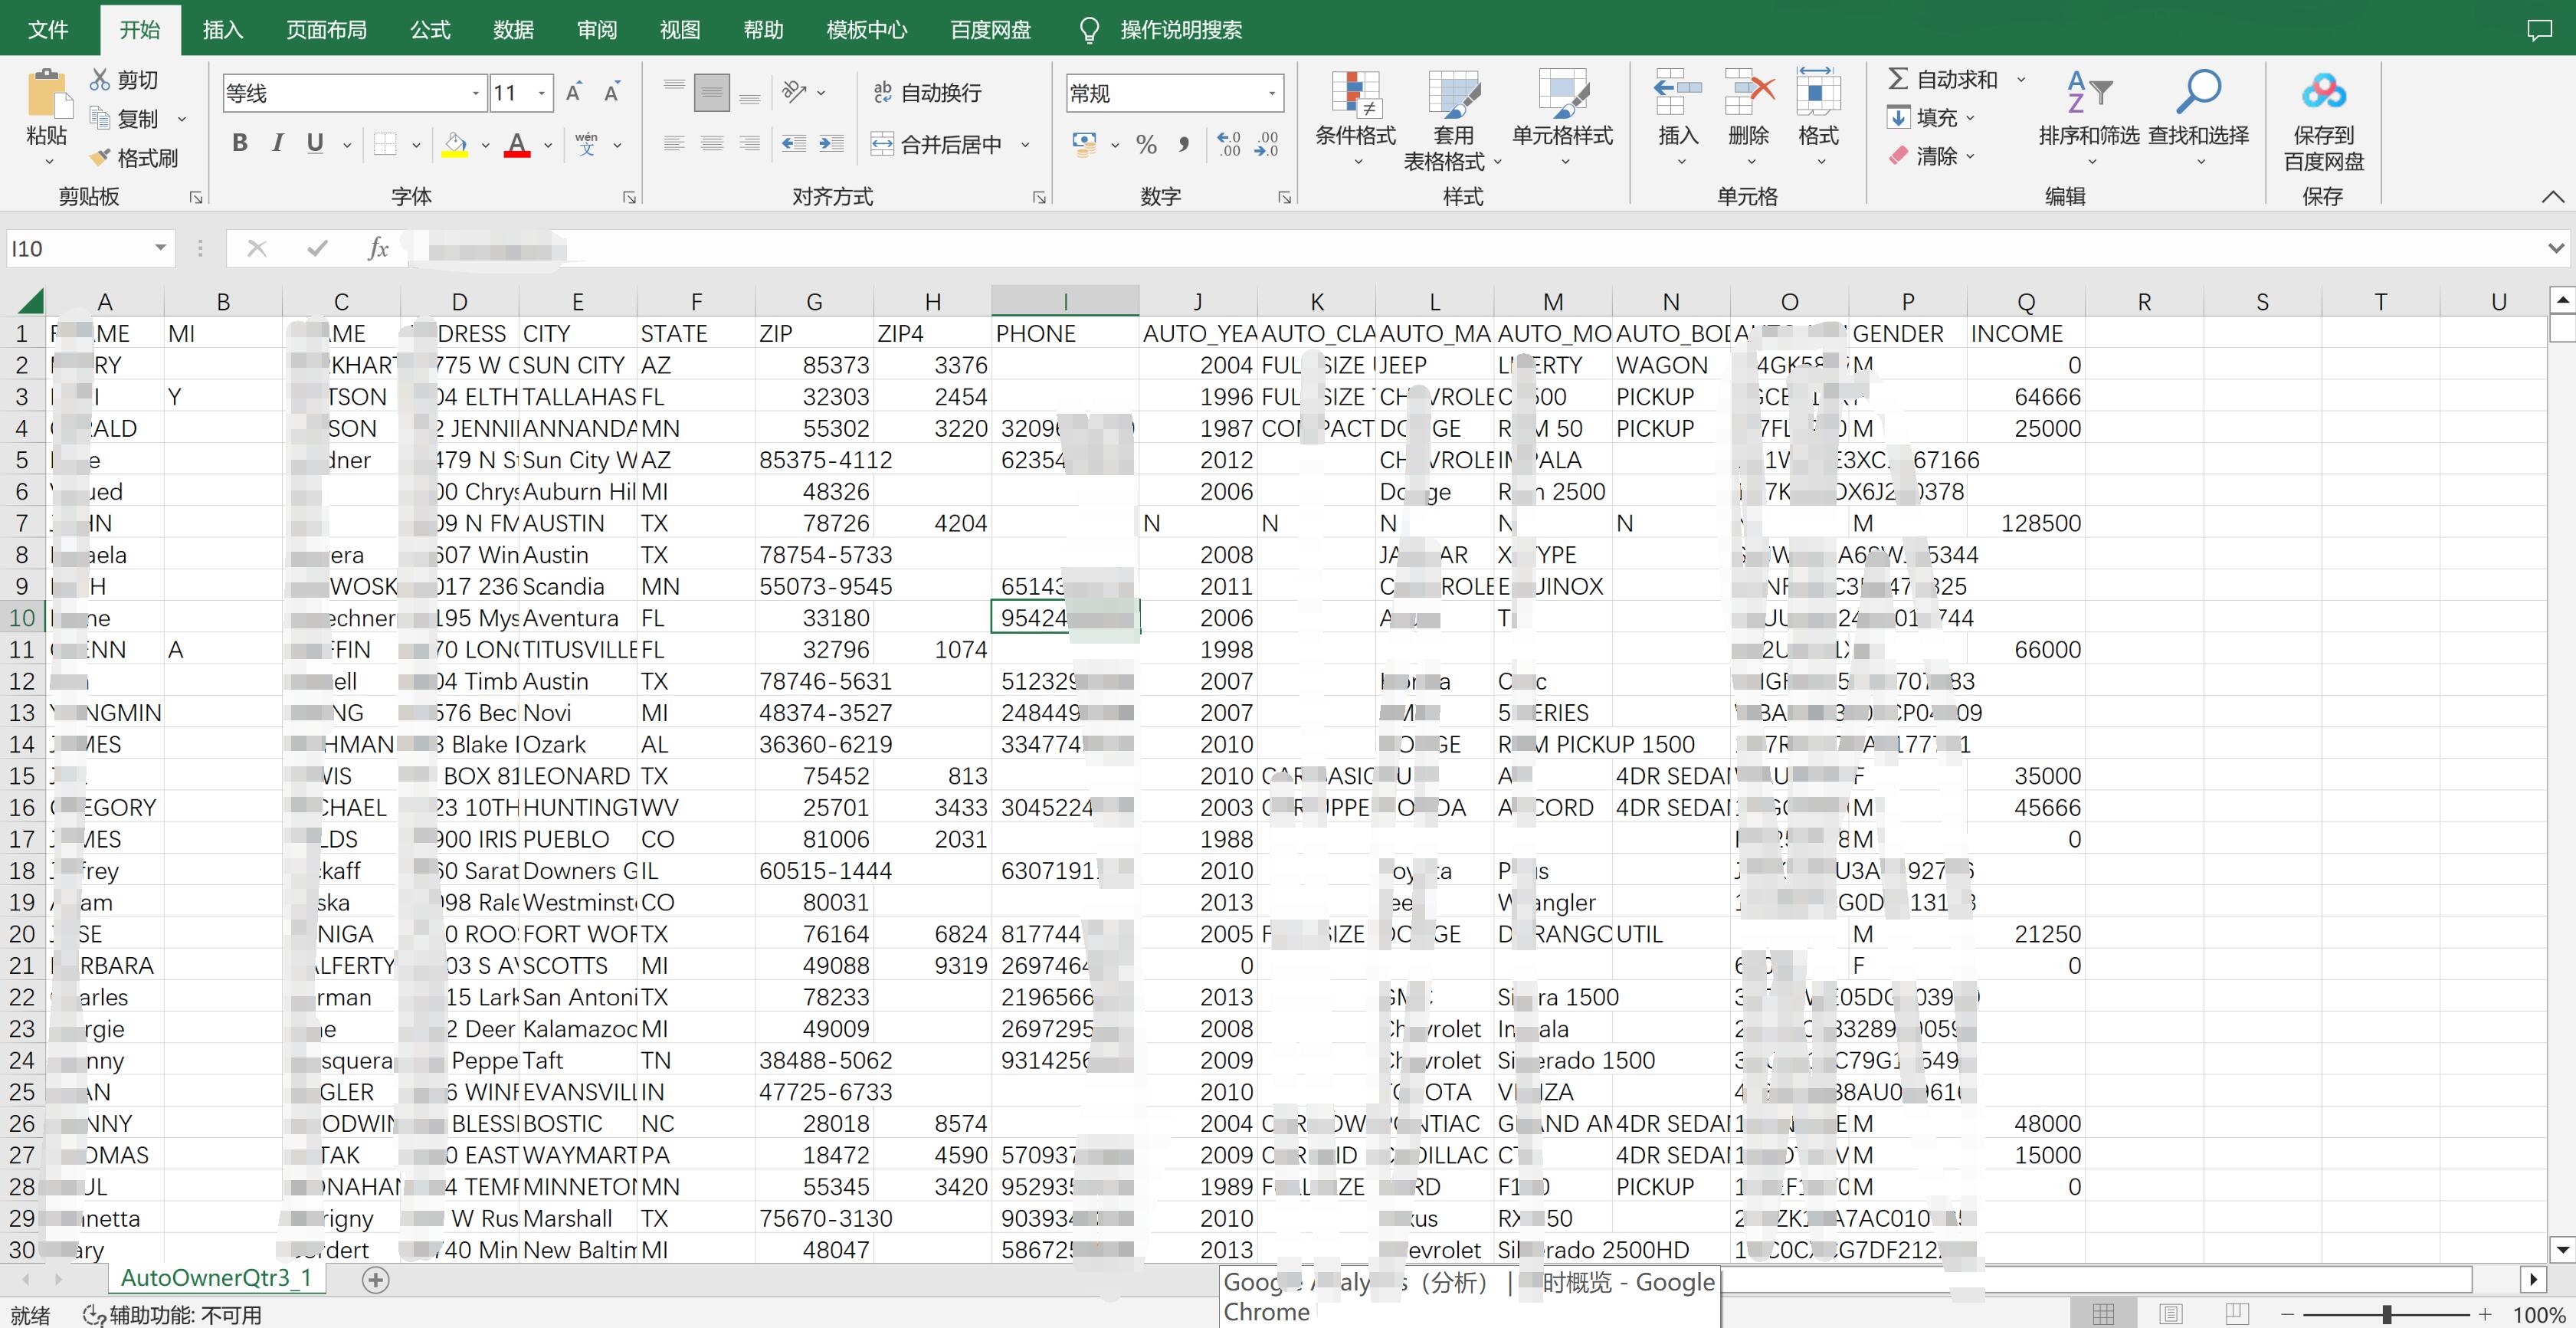Viewport: 2576px width, 1328px height.
Task: Switch to the 数据 Data tab
Action: 513,30
